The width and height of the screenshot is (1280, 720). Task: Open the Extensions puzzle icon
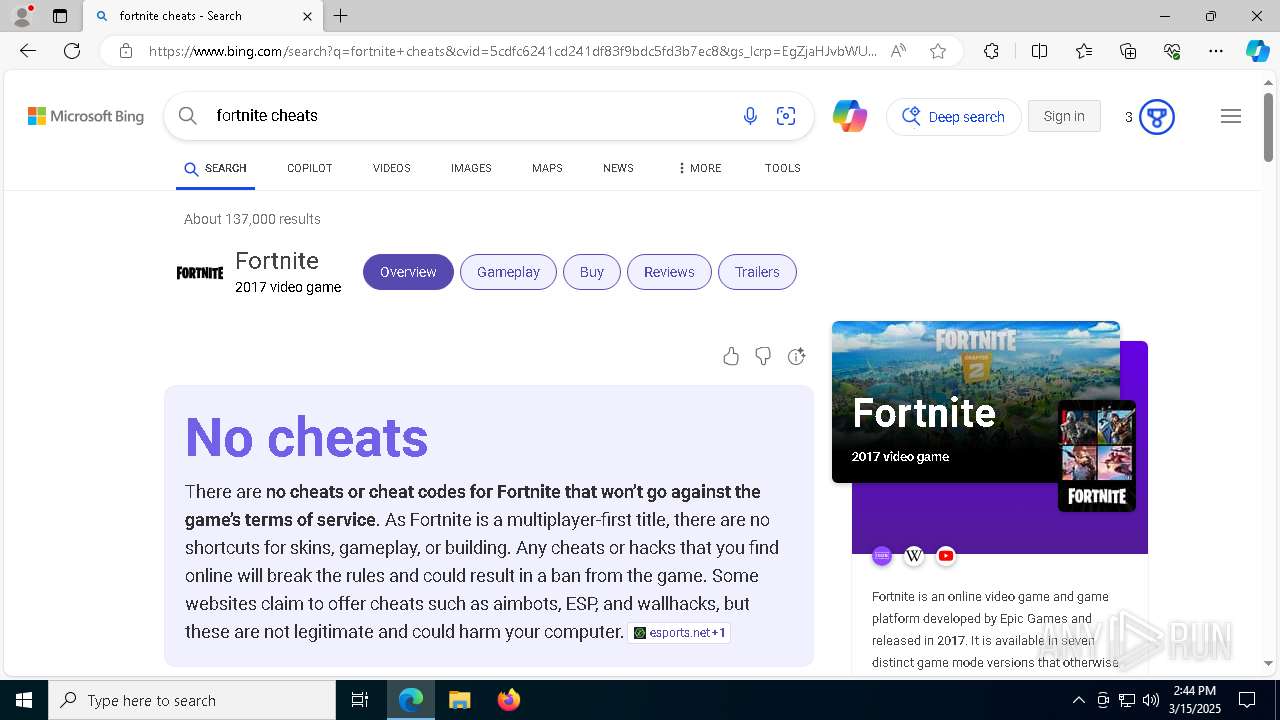tap(991, 51)
